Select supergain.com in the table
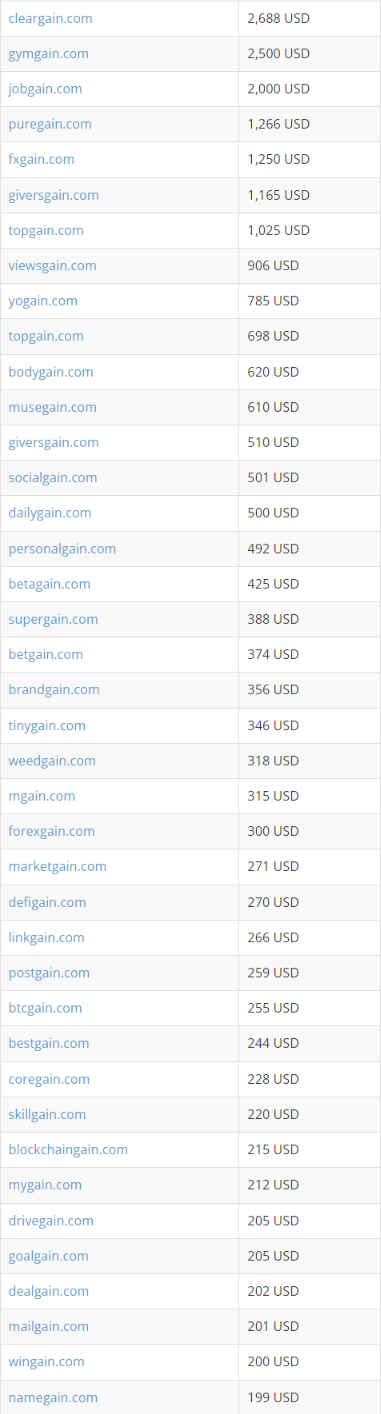 tap(53, 619)
